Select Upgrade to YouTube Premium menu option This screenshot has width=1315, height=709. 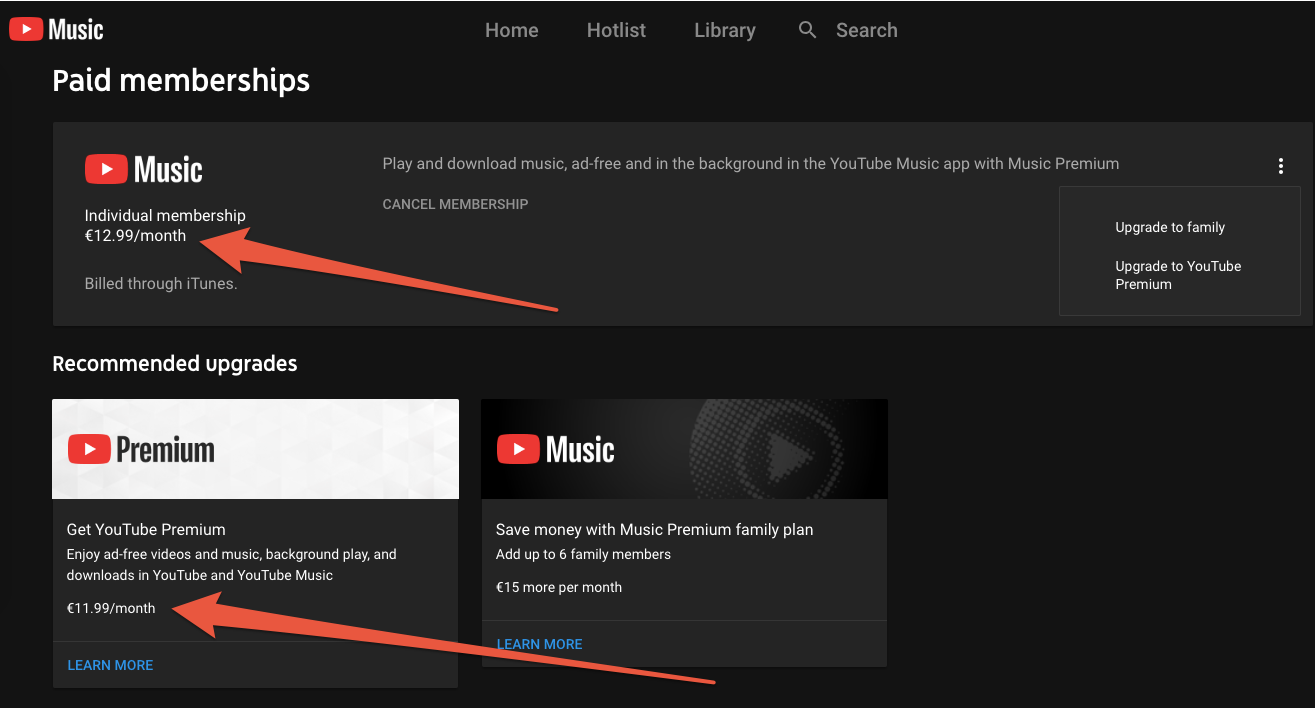pos(1178,275)
